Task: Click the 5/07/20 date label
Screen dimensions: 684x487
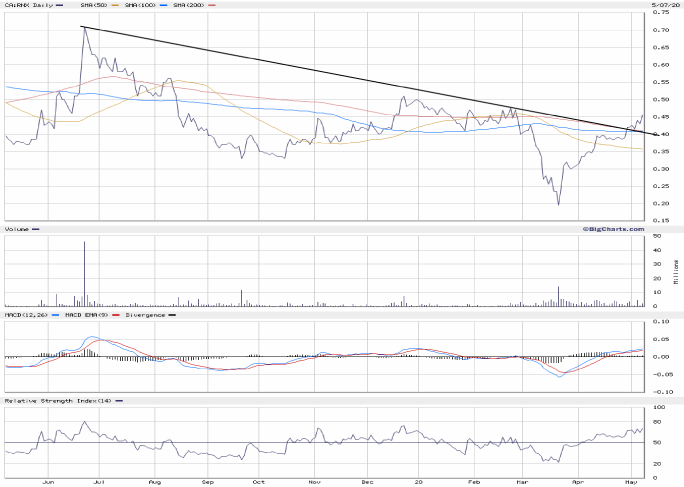Action: click(665, 5)
